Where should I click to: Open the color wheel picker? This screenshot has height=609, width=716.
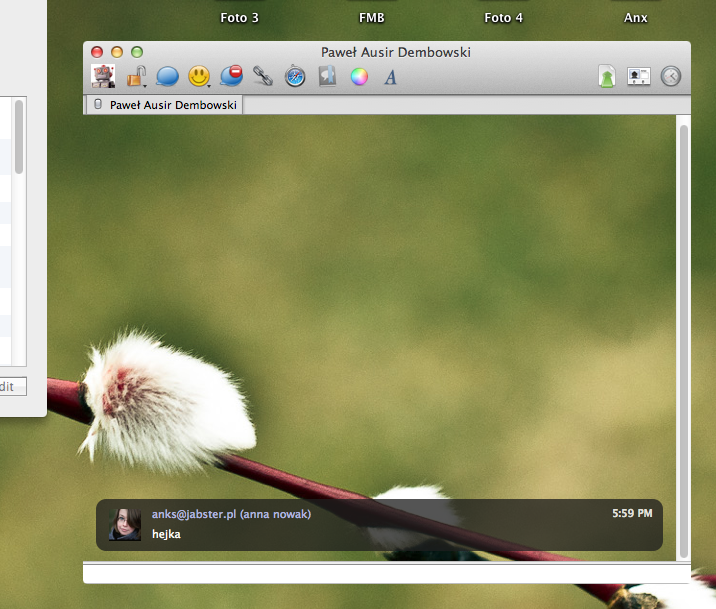(x=359, y=76)
